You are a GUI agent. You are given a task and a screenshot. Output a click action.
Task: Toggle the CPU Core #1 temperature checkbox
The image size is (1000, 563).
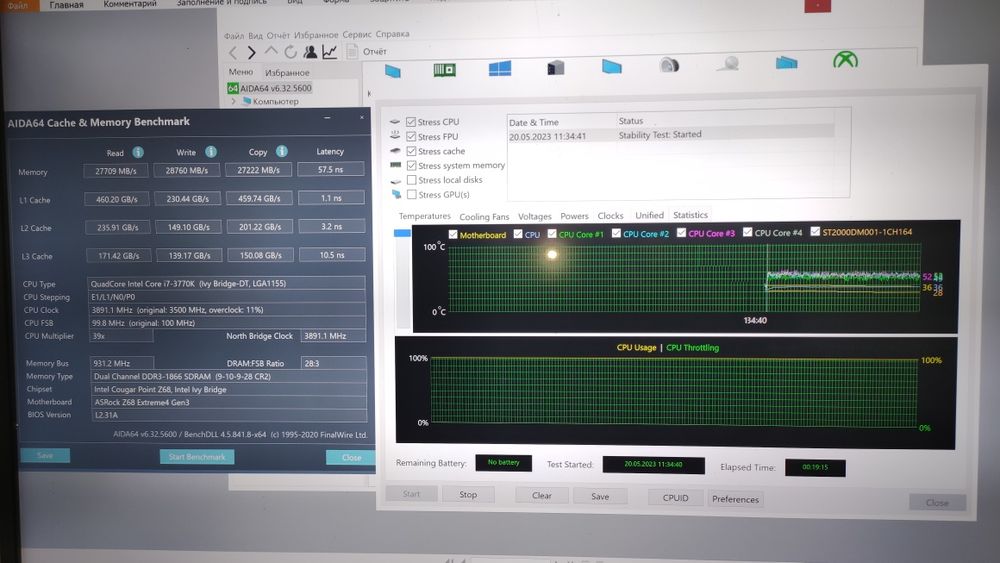tap(551, 234)
